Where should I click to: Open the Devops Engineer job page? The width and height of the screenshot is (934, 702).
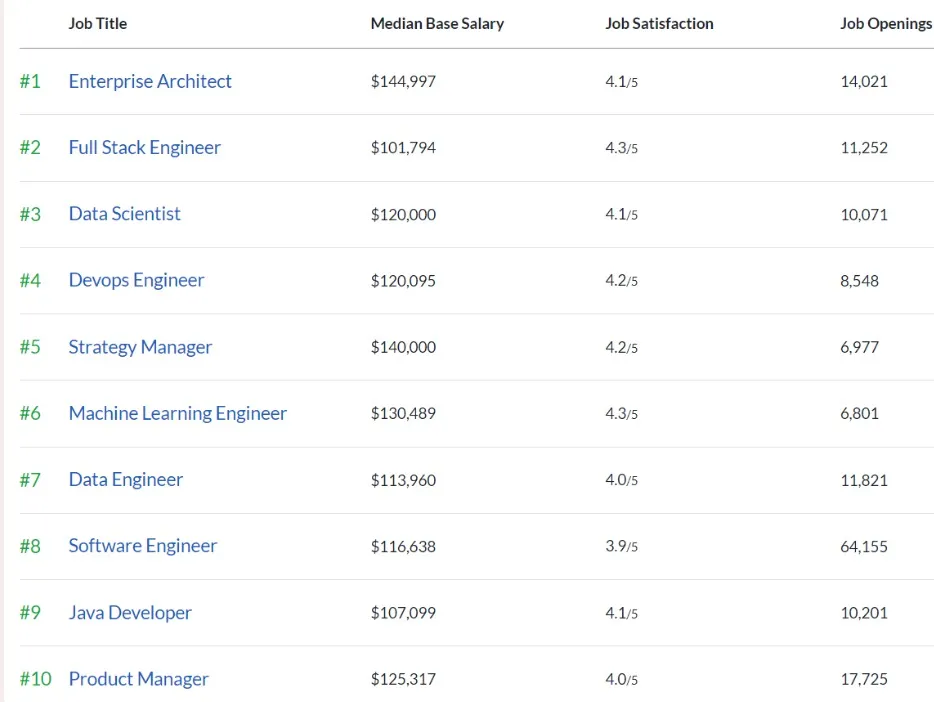point(136,280)
